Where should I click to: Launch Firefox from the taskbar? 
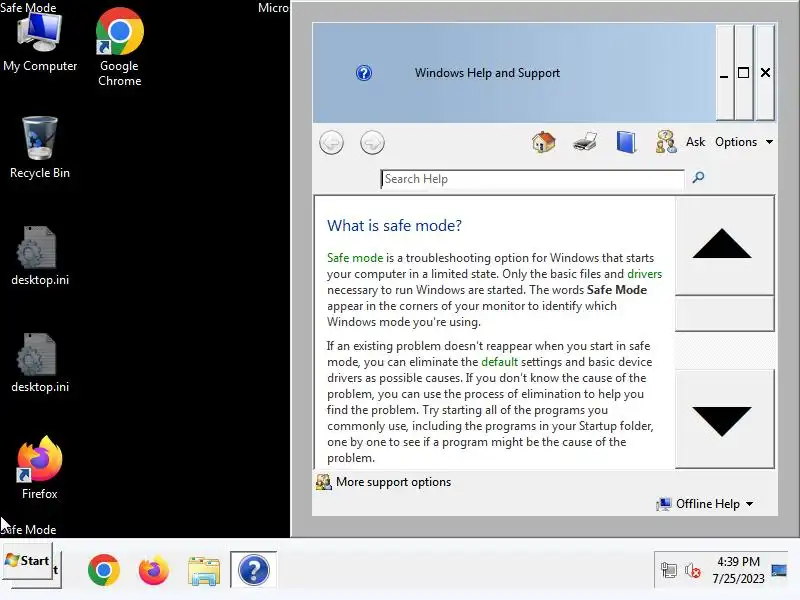pyautogui.click(x=154, y=569)
